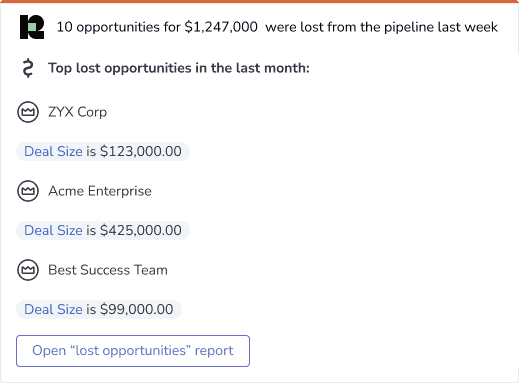Click "were lost from the pipeline last week" text
Viewport: 519px width, 383px height.
pyautogui.click(x=381, y=27)
